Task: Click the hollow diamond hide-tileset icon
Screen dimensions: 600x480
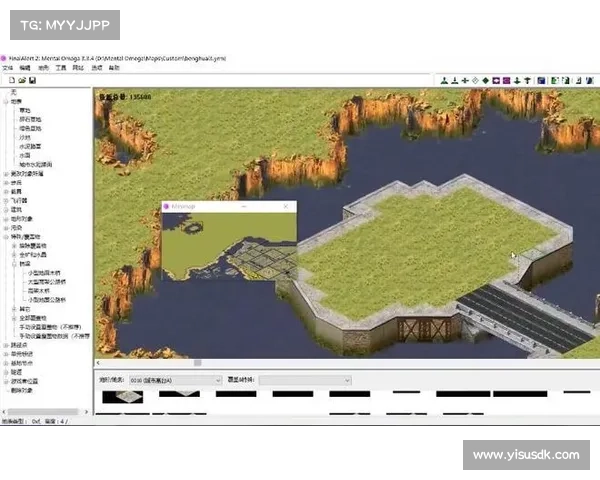Action: 475,80
